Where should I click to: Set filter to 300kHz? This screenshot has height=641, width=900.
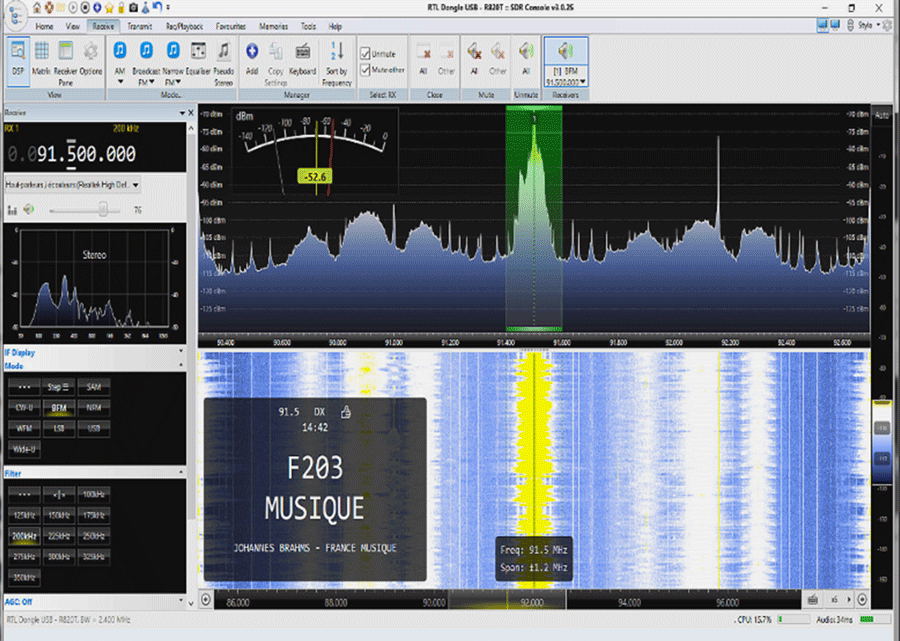(x=59, y=557)
